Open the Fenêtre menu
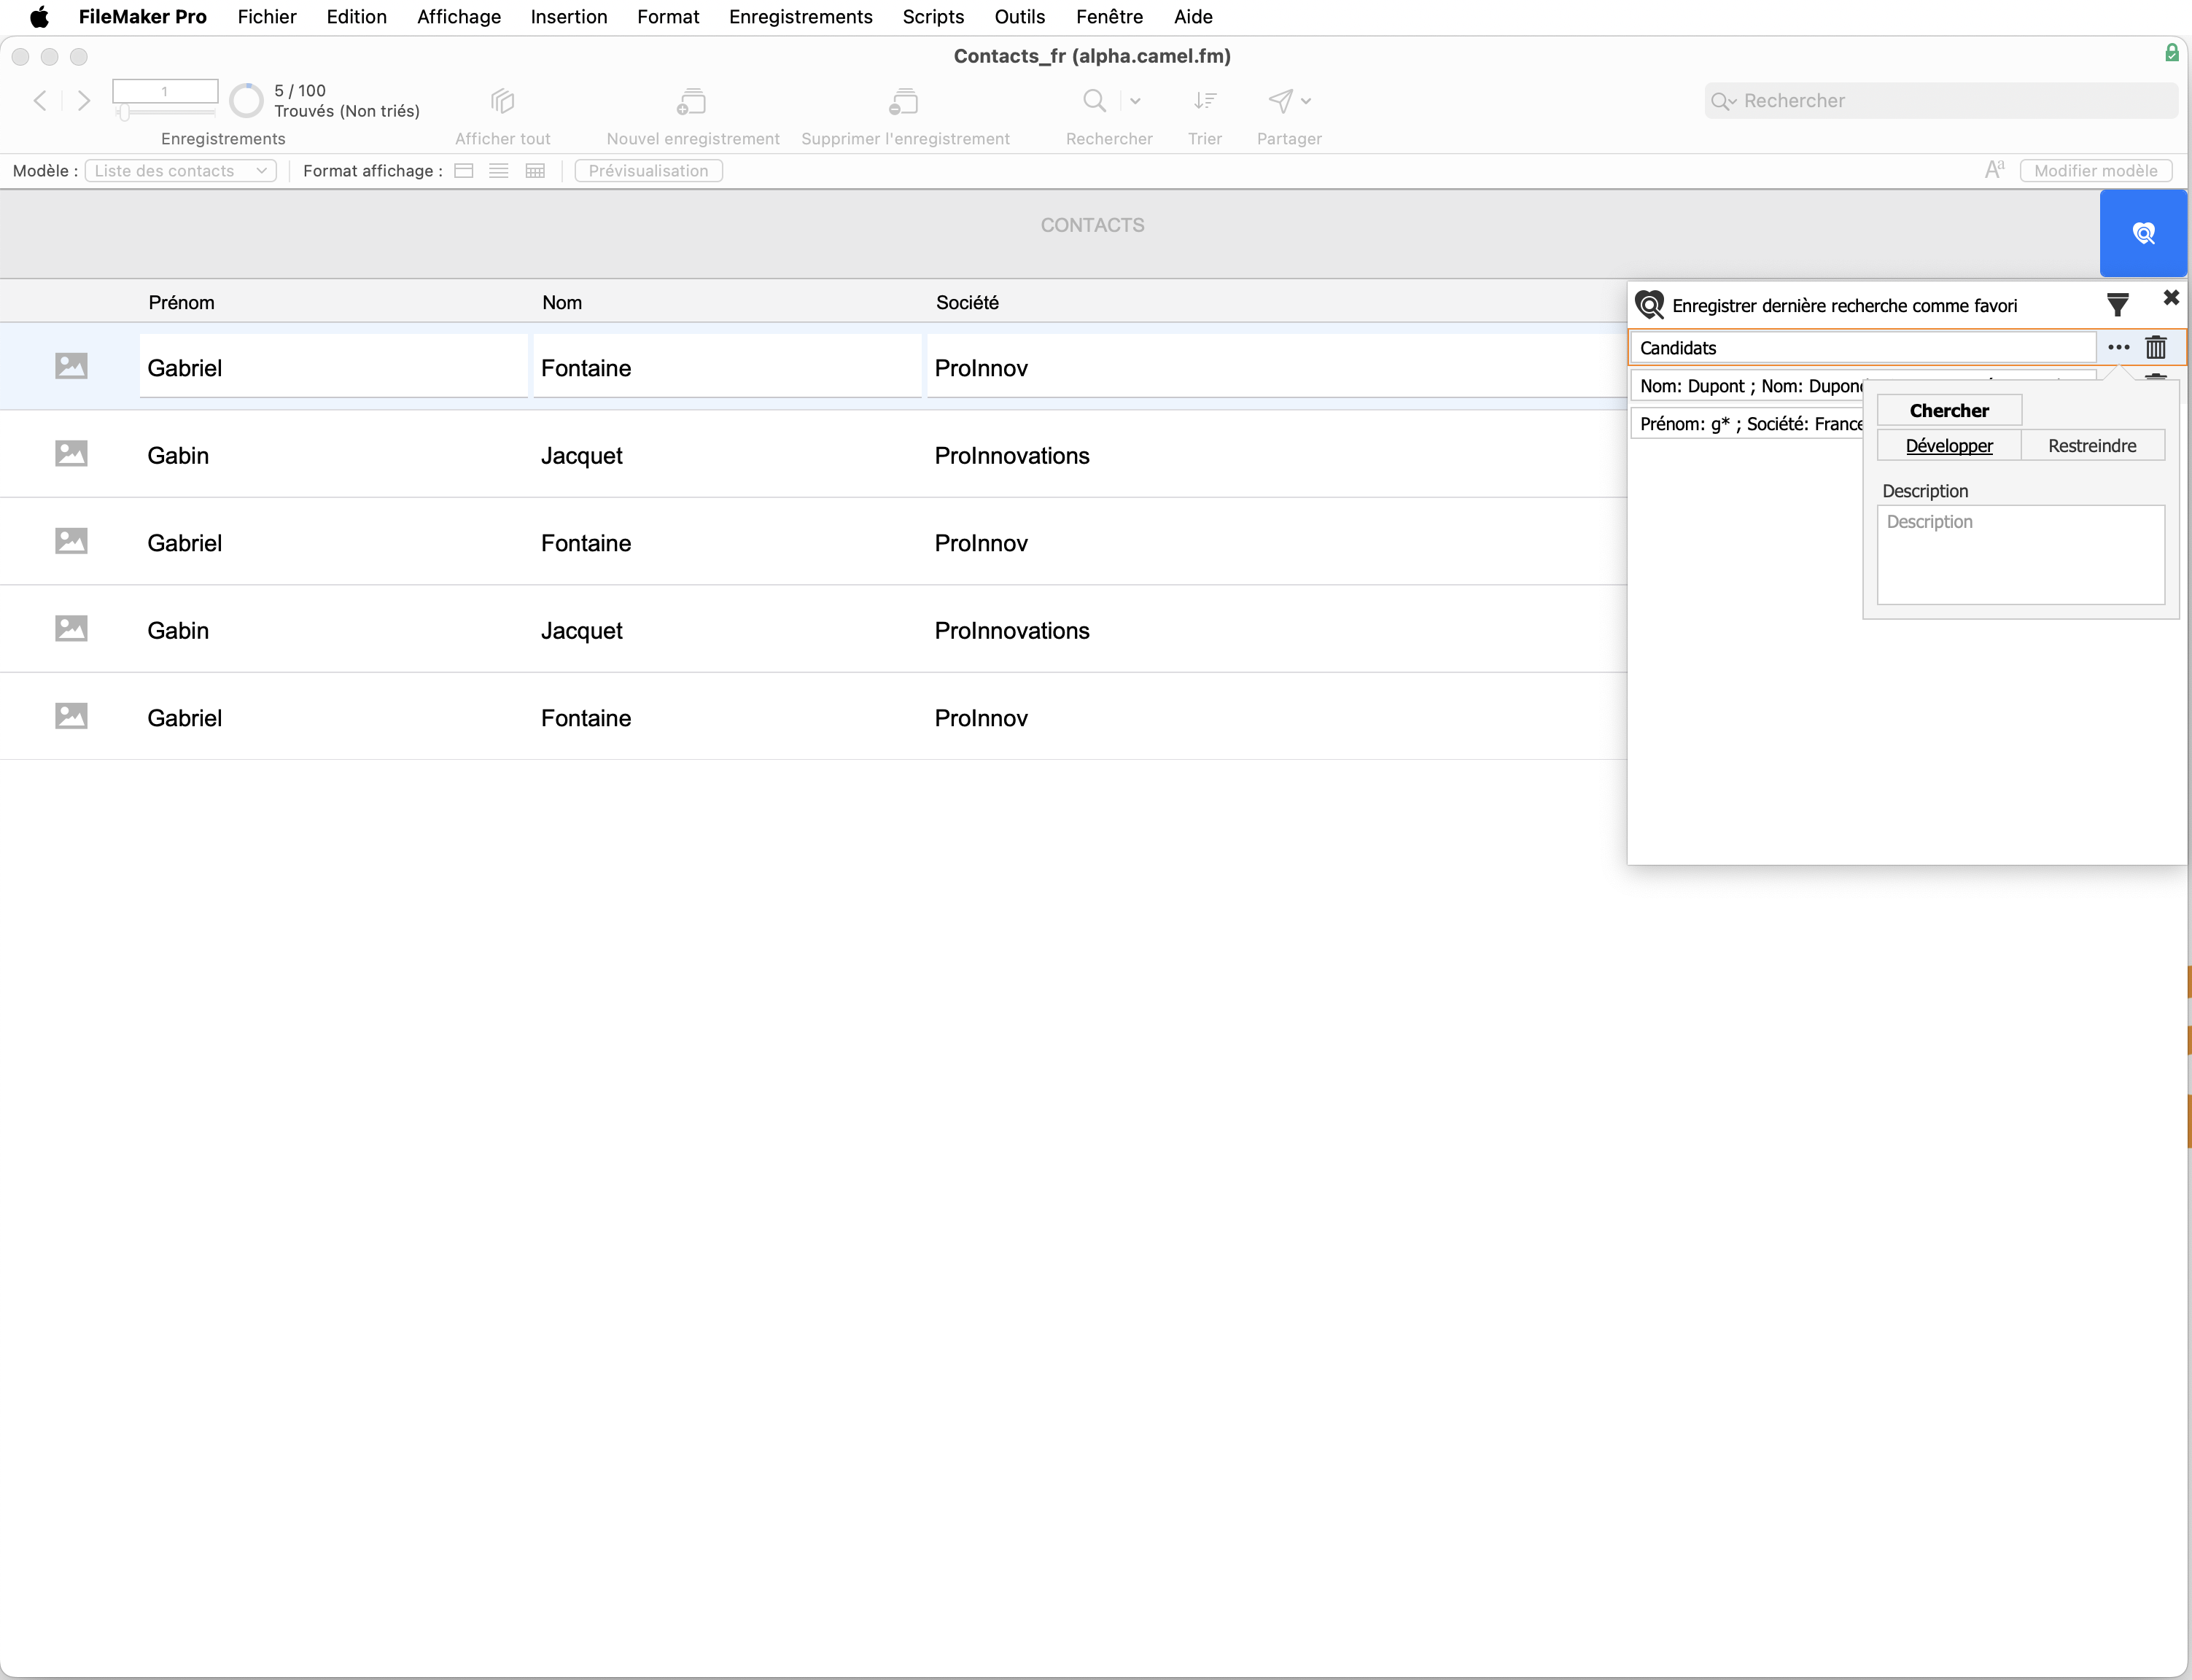2192x1680 pixels. [1110, 17]
